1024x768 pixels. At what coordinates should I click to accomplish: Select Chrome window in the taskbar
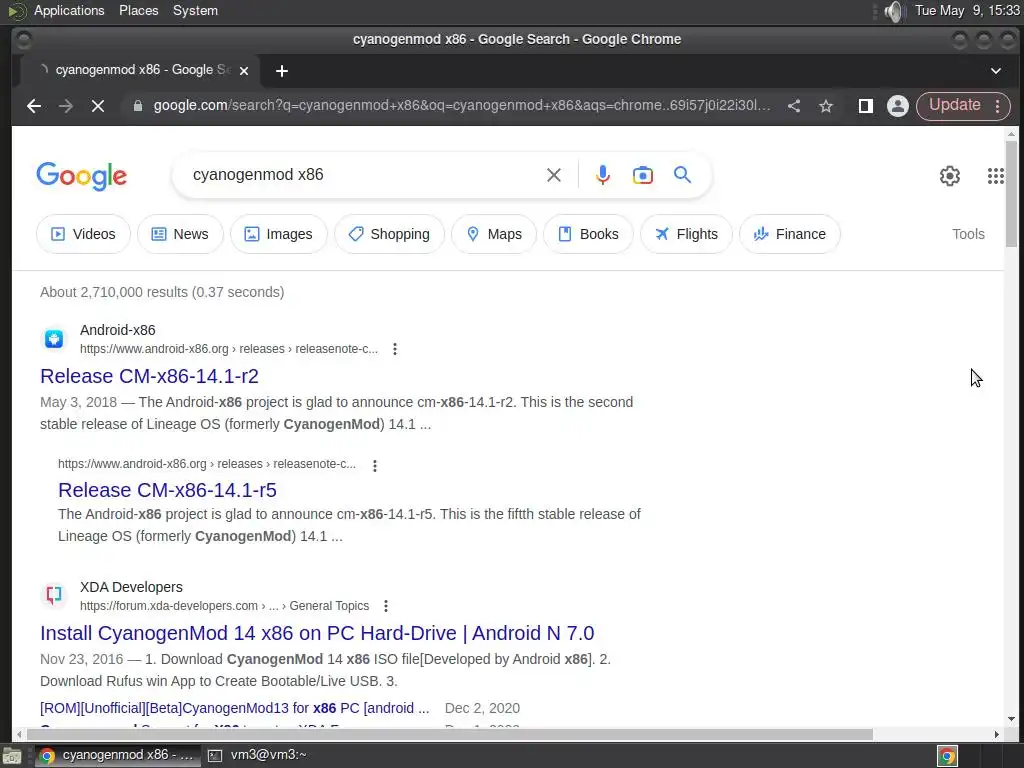coord(116,755)
